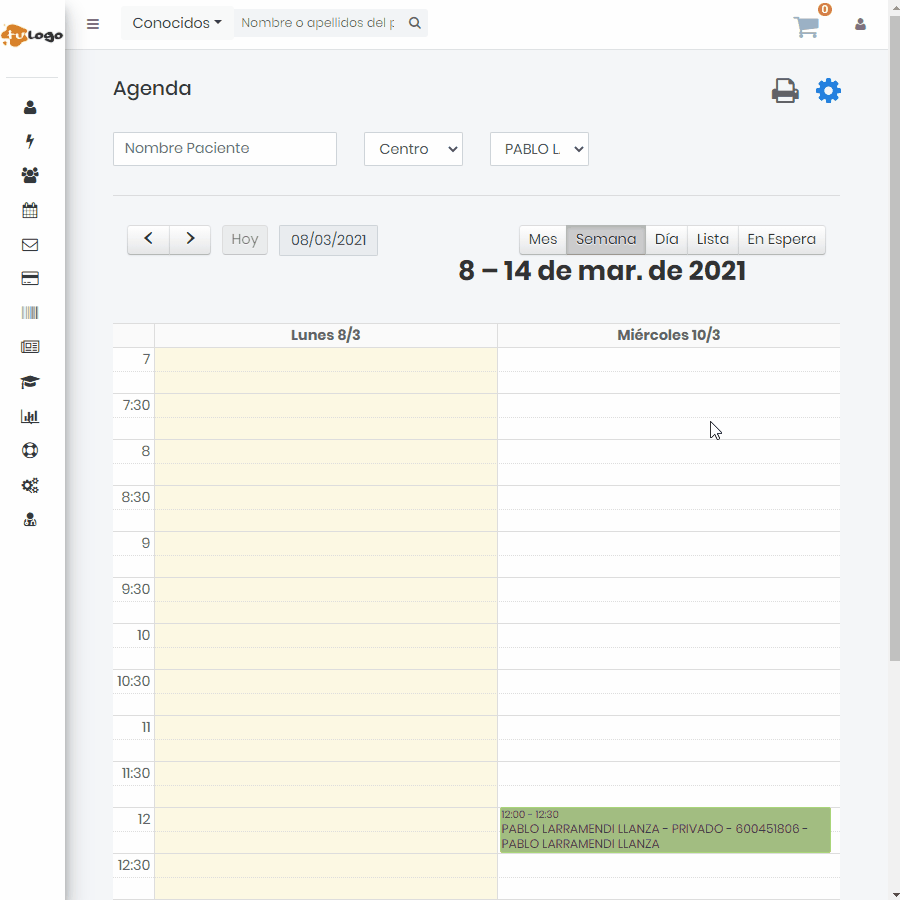
Task: Click the barcode icon in sidebar
Action: [x=30, y=313]
